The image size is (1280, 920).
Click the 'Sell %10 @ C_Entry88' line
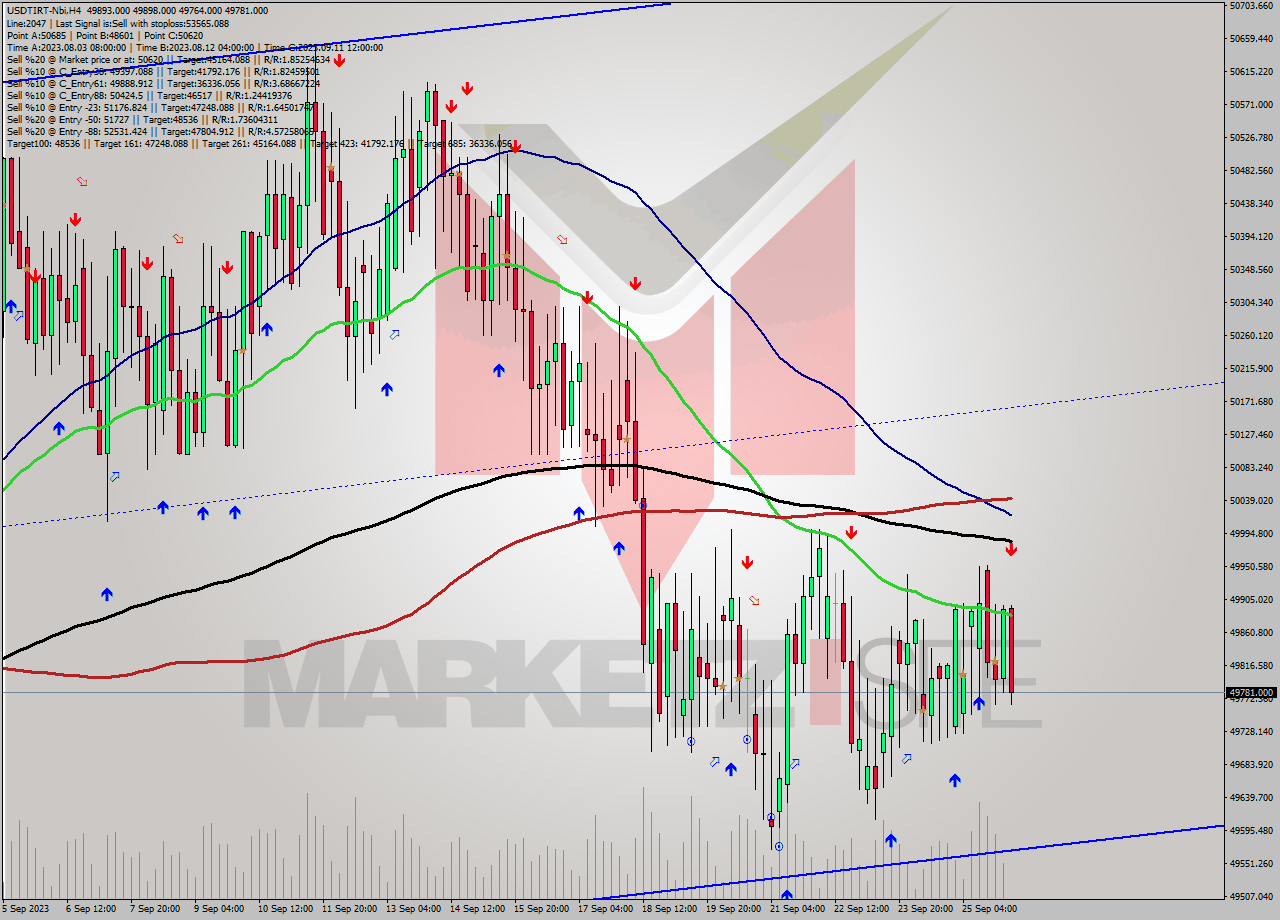click(149, 95)
